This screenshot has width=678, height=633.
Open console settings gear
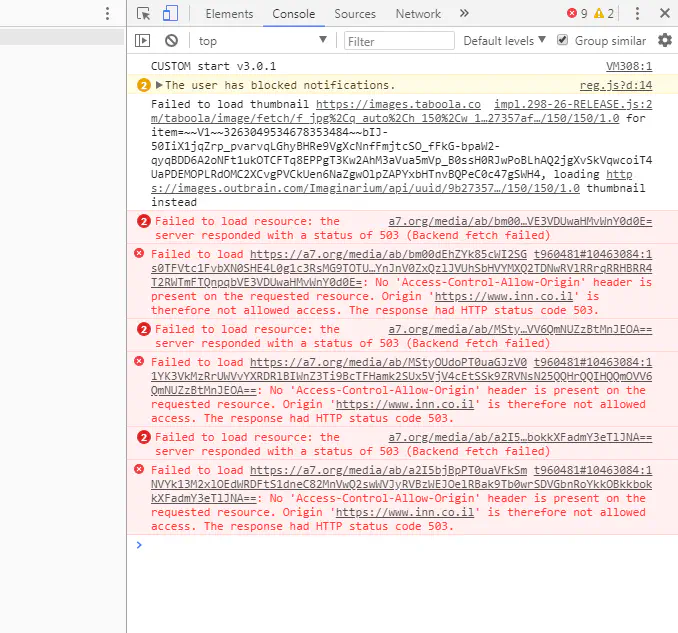[x=665, y=41]
